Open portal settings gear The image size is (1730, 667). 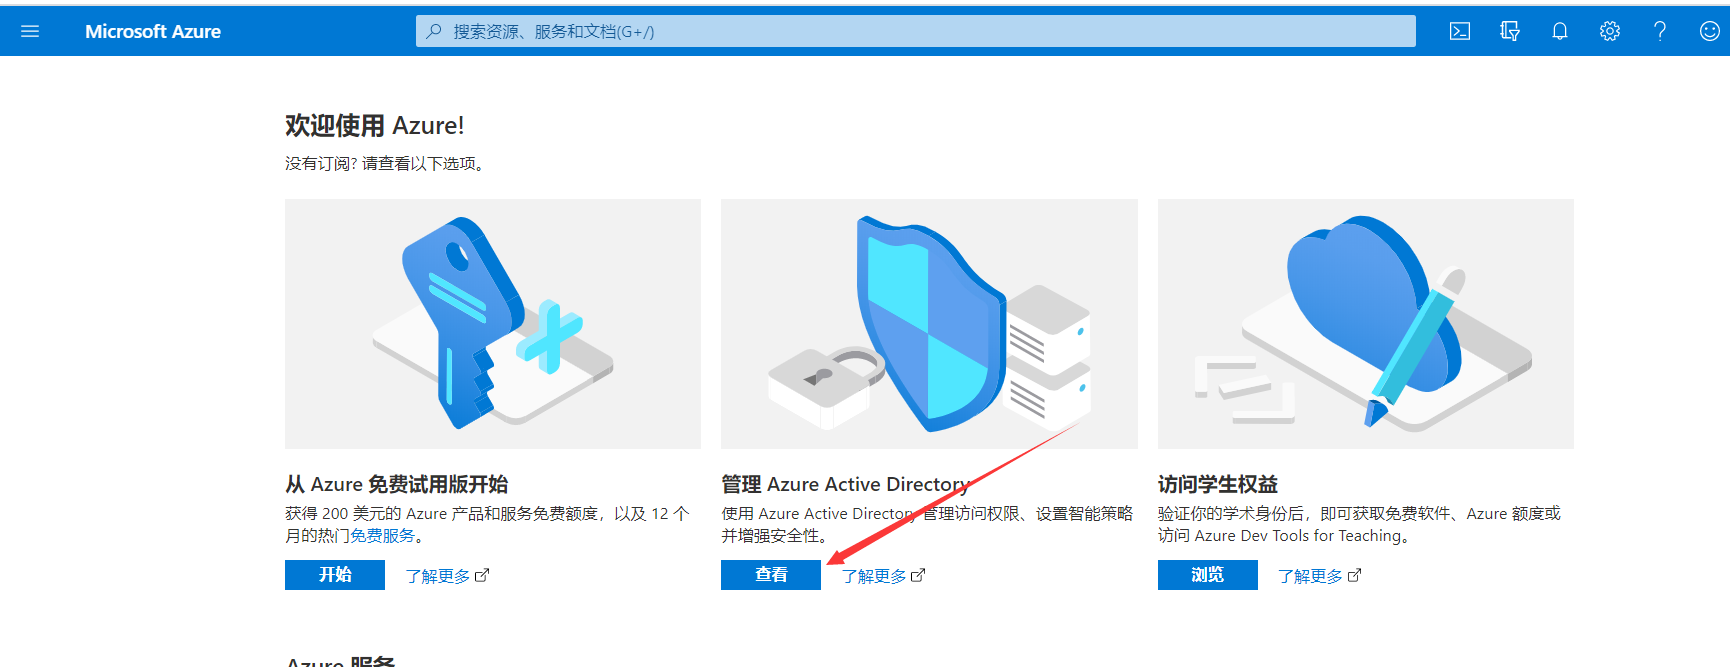tap(1609, 31)
